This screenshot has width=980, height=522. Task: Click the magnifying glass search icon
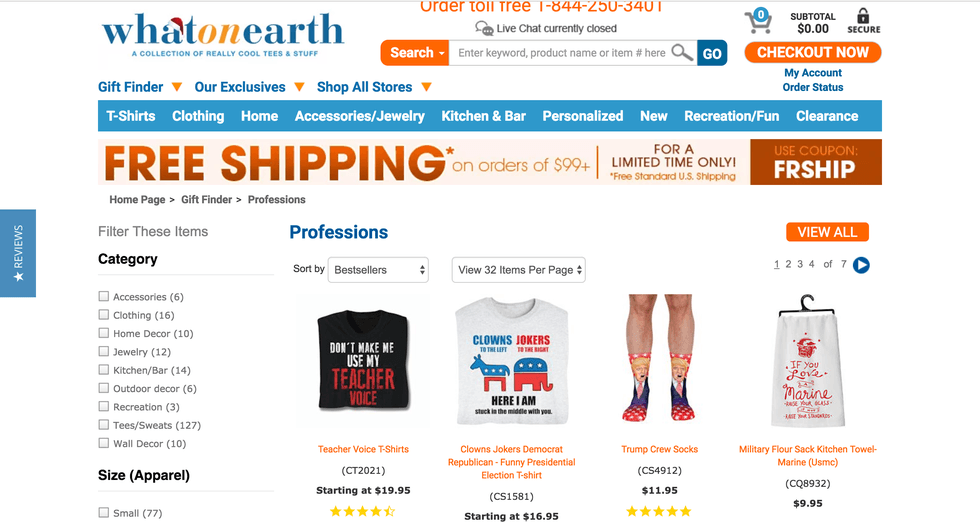click(682, 53)
